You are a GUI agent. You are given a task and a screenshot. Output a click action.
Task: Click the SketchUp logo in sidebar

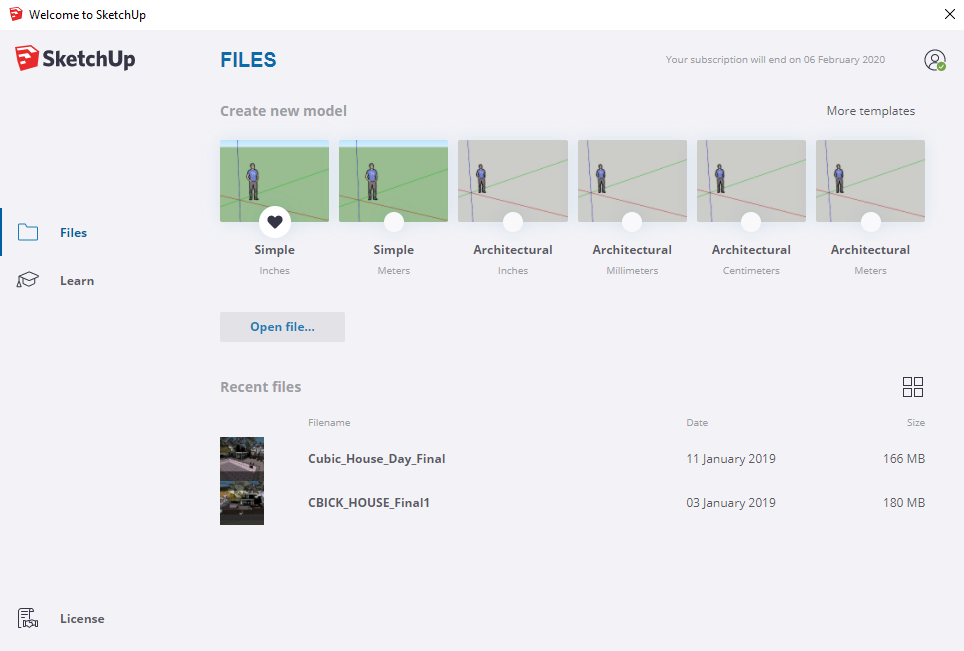pos(75,58)
